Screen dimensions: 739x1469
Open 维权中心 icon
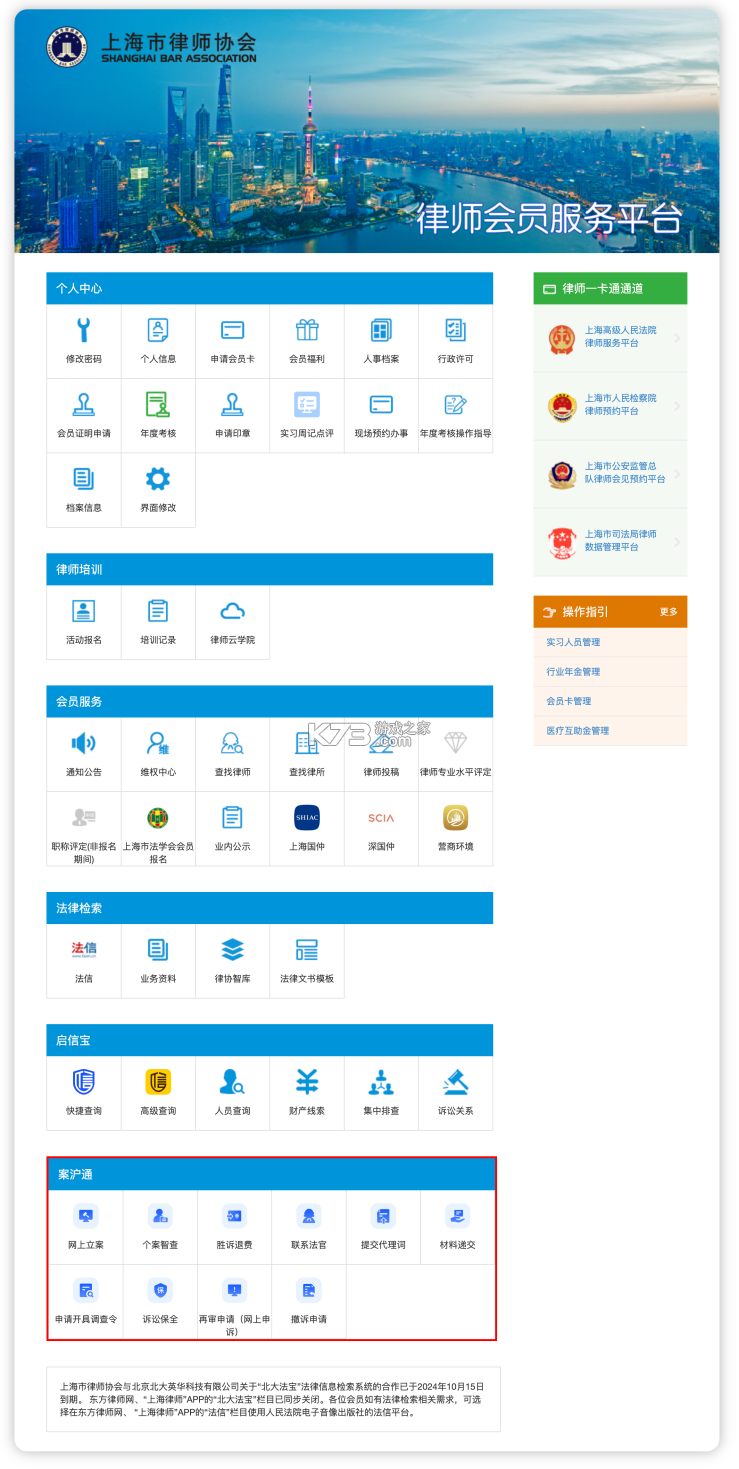click(158, 743)
